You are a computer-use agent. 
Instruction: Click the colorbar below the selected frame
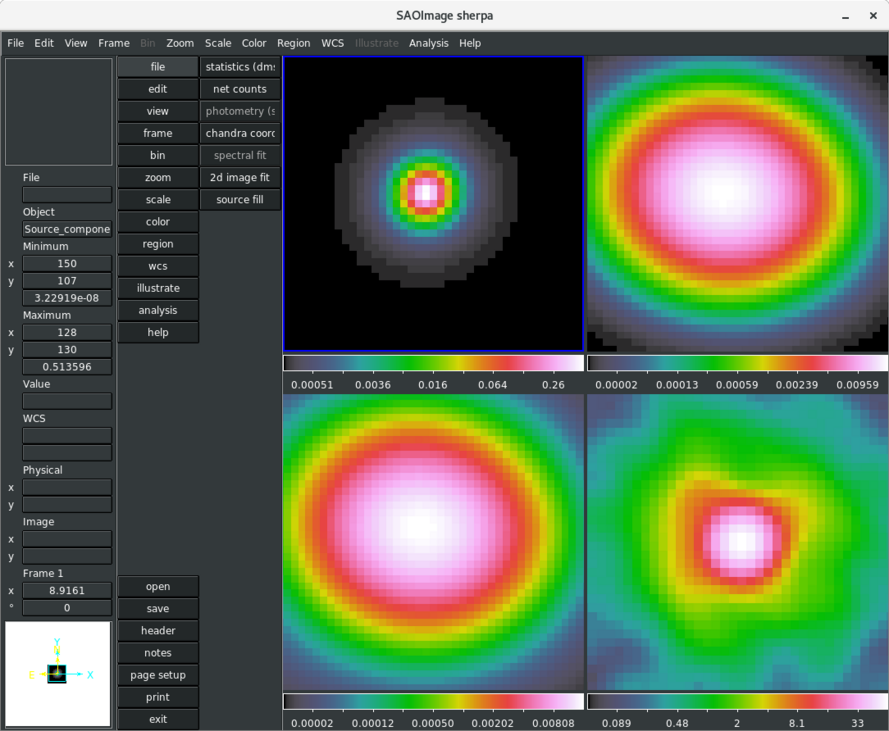(x=433, y=363)
